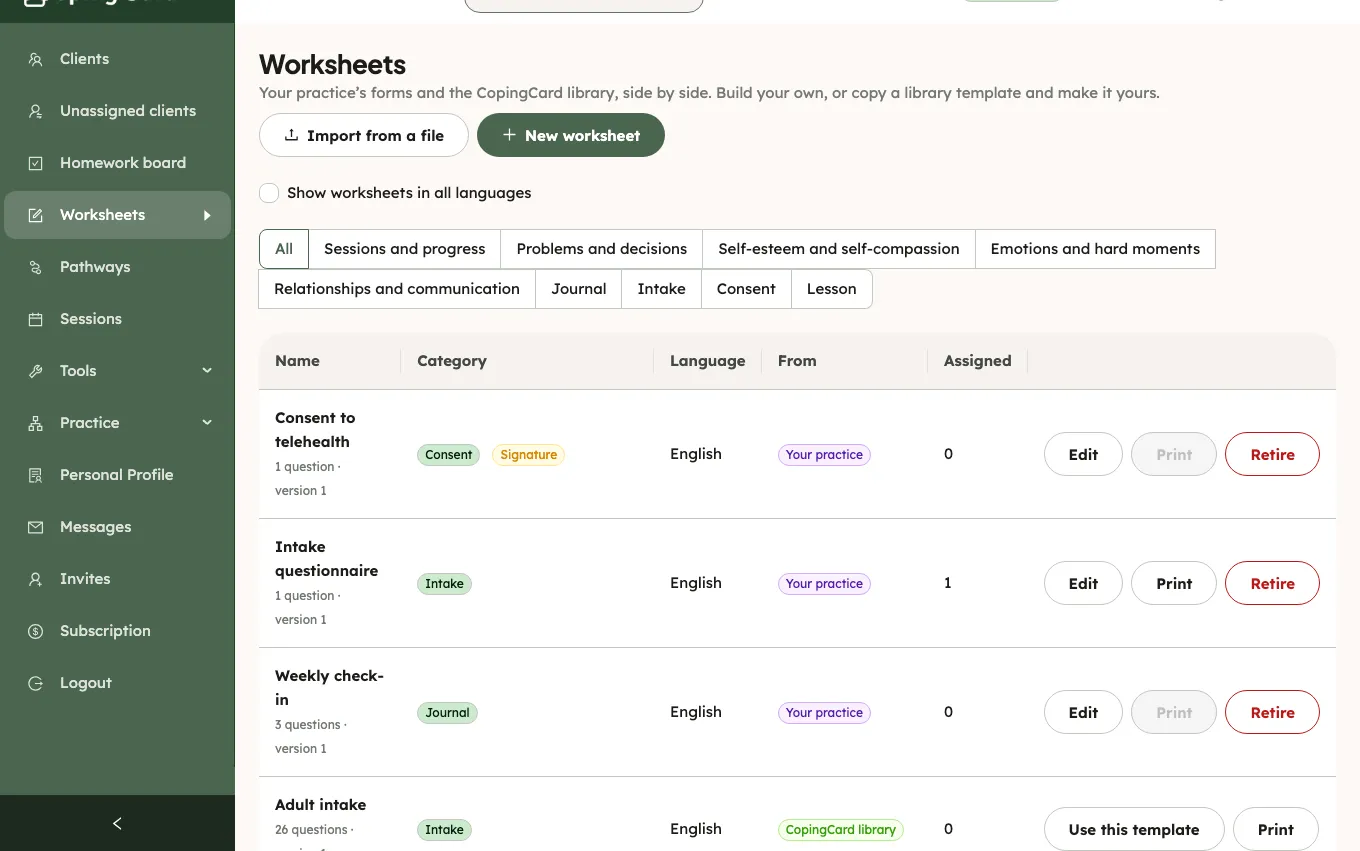Image resolution: width=1360 pixels, height=851 pixels.
Task: Edit the Intake questionnaire worksheet
Action: pos(1083,583)
